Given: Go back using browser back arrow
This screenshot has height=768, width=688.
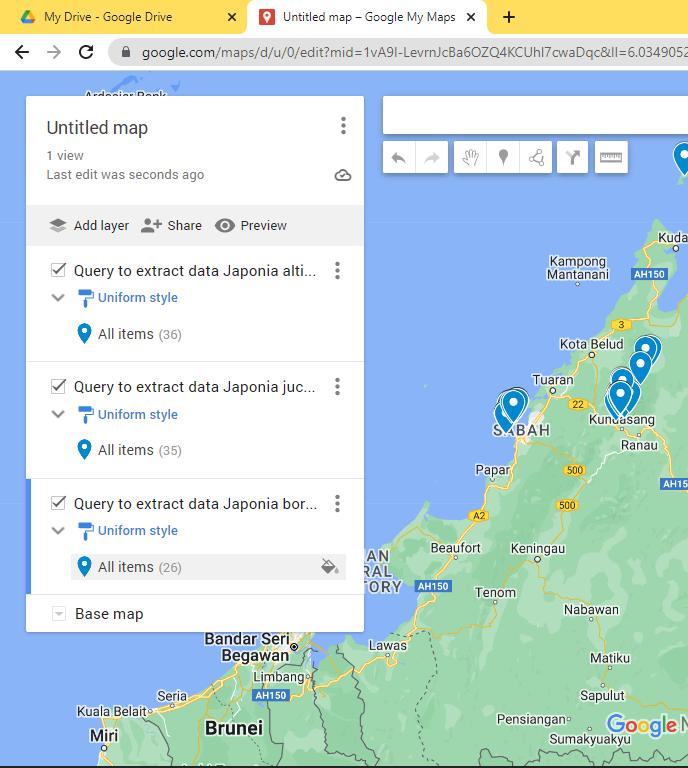Looking at the screenshot, I should [22, 51].
